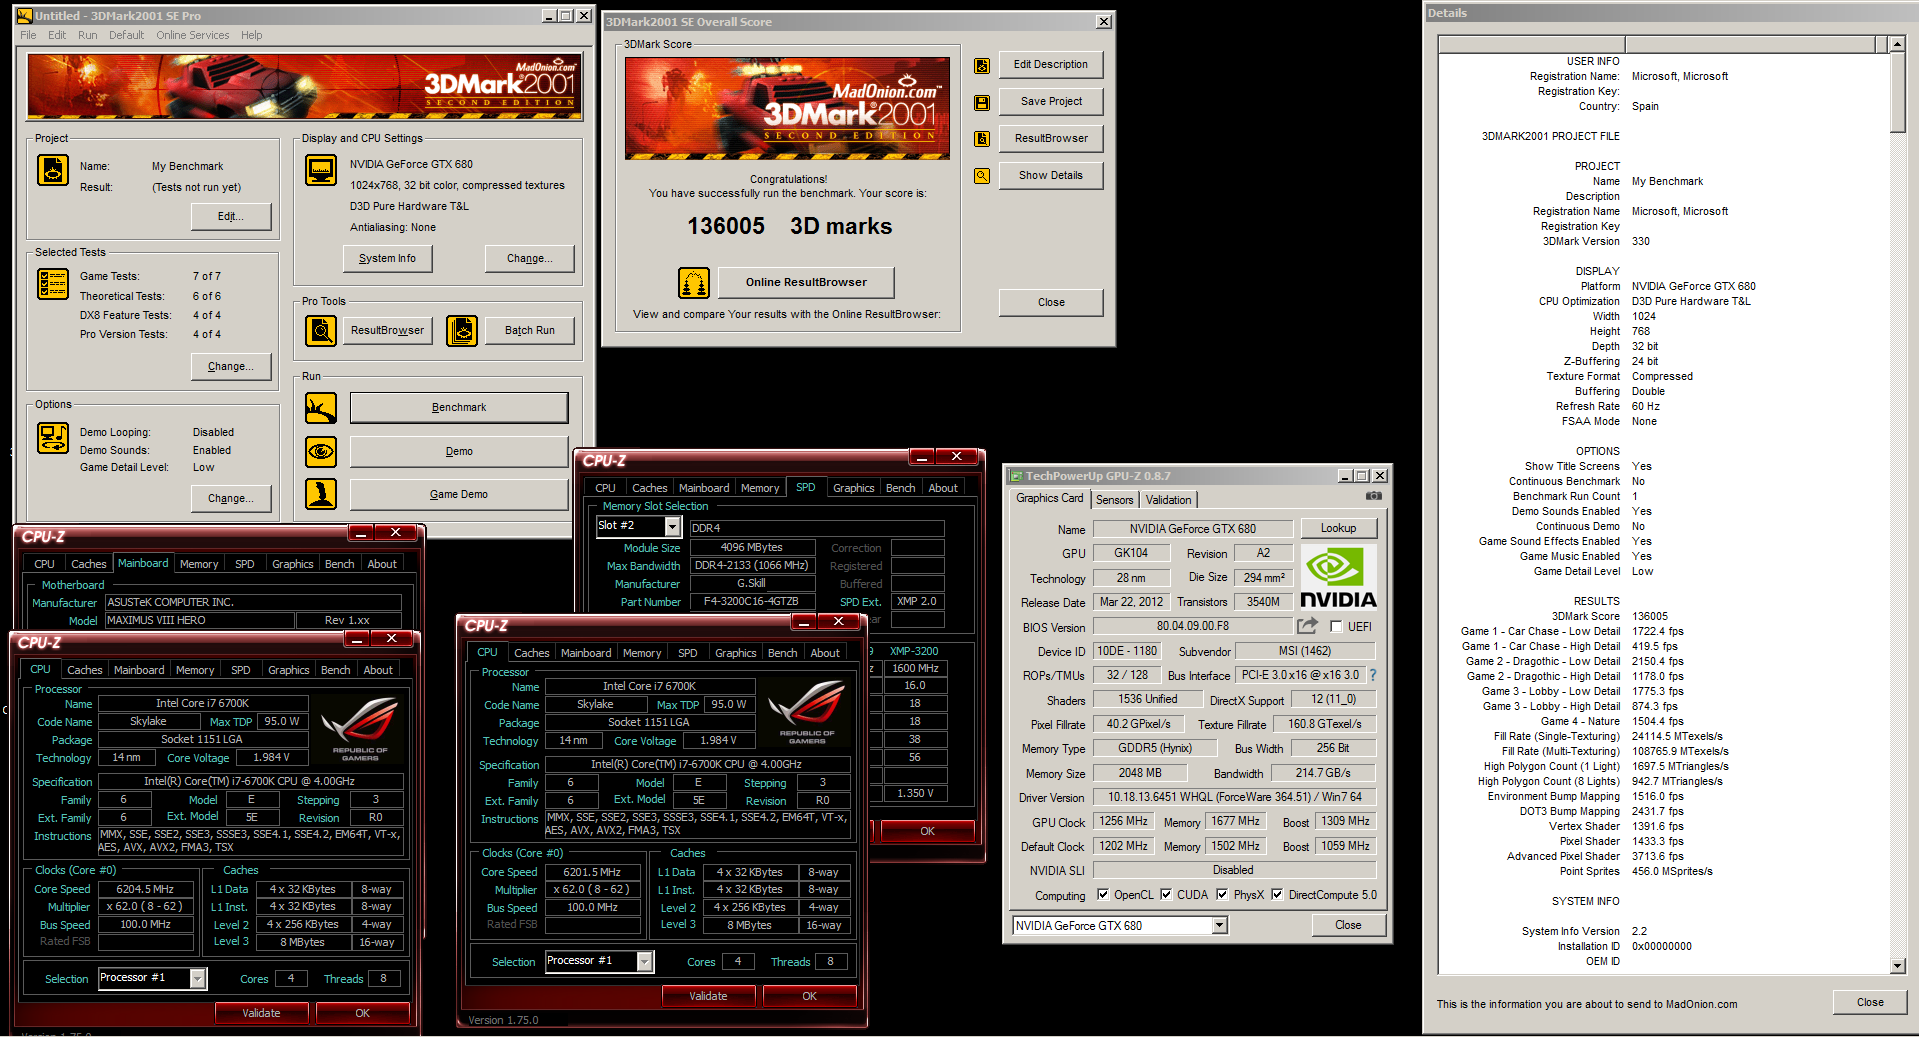The height and width of the screenshot is (1038, 1919).
Task: Click Change... button under Selected Tests
Action: pyautogui.click(x=231, y=366)
